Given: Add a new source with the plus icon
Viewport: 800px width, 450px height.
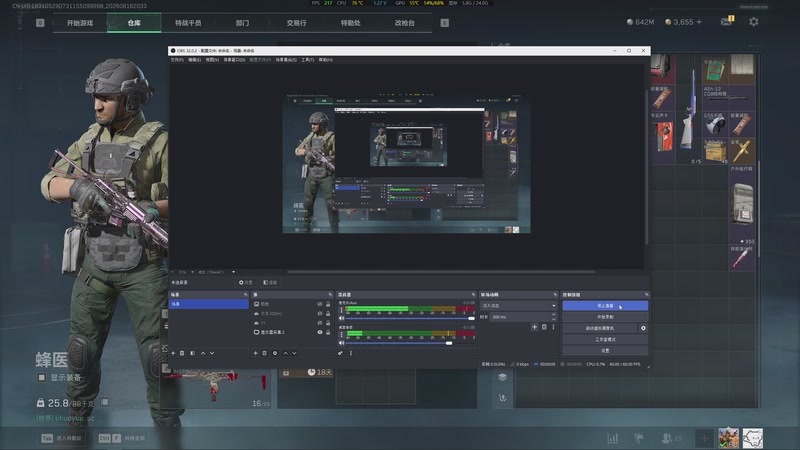Looking at the screenshot, I should [x=256, y=353].
